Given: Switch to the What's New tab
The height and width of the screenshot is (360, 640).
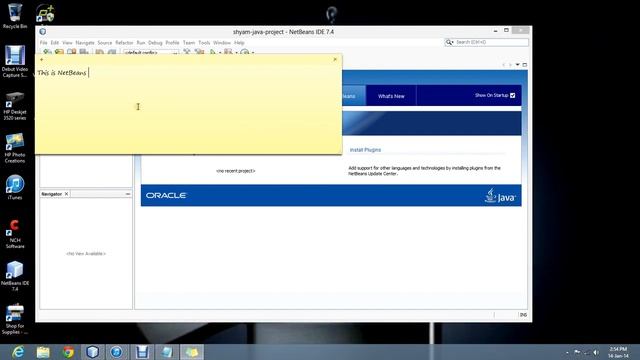Looking at the screenshot, I should pyautogui.click(x=391, y=96).
